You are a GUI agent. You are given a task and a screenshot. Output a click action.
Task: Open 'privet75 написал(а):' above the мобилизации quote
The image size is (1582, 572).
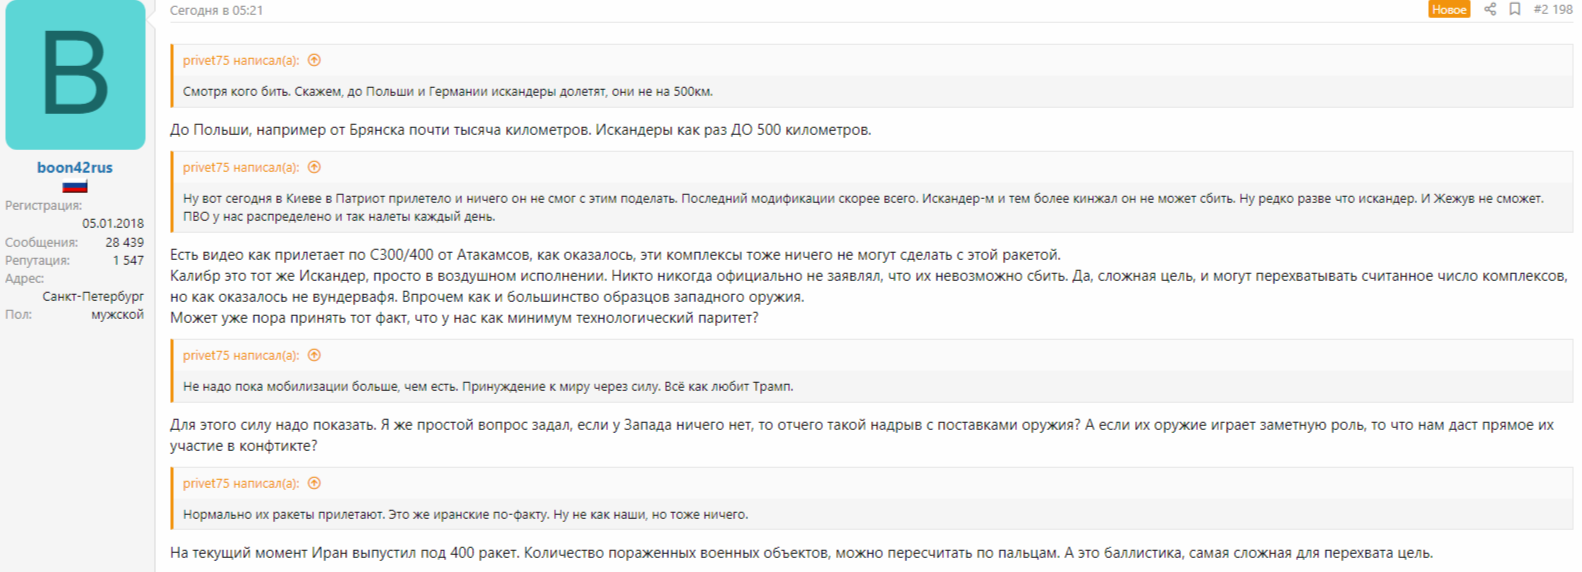[241, 355]
